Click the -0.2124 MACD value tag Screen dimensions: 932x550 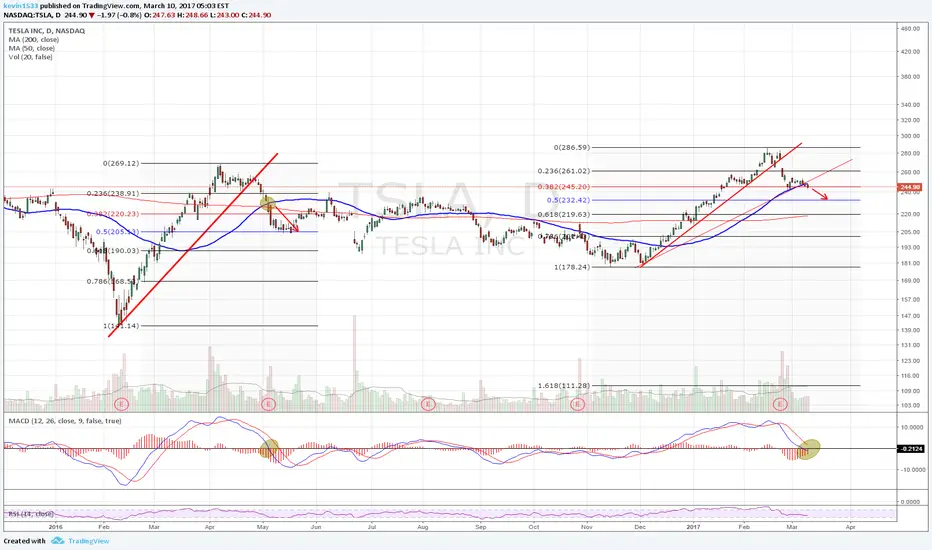[x=910, y=449]
